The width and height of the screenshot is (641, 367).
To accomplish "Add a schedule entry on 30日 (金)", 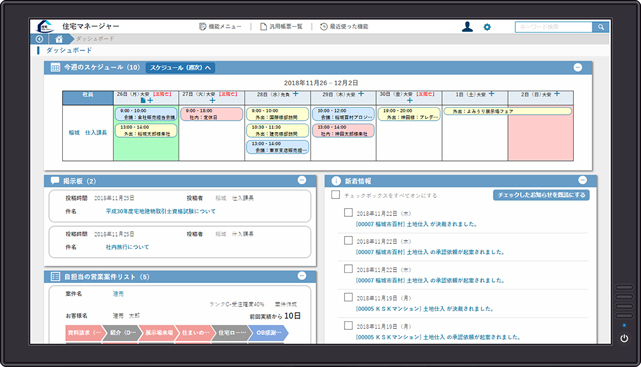I will [410, 100].
